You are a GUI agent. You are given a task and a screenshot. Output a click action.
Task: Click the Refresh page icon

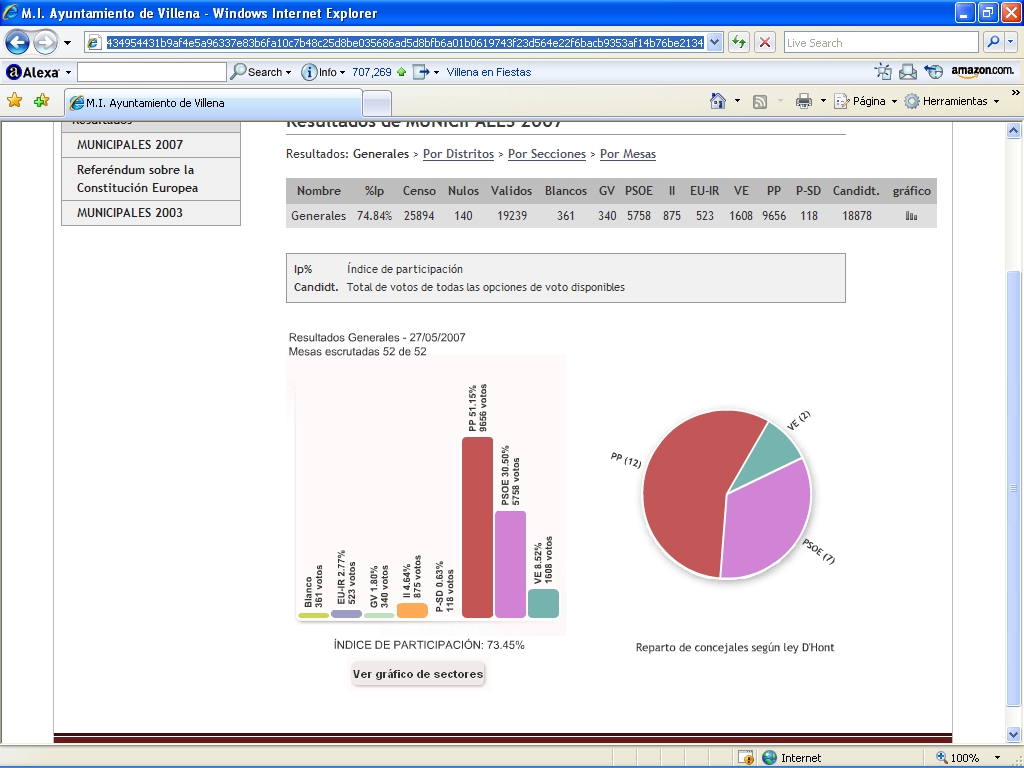(739, 43)
